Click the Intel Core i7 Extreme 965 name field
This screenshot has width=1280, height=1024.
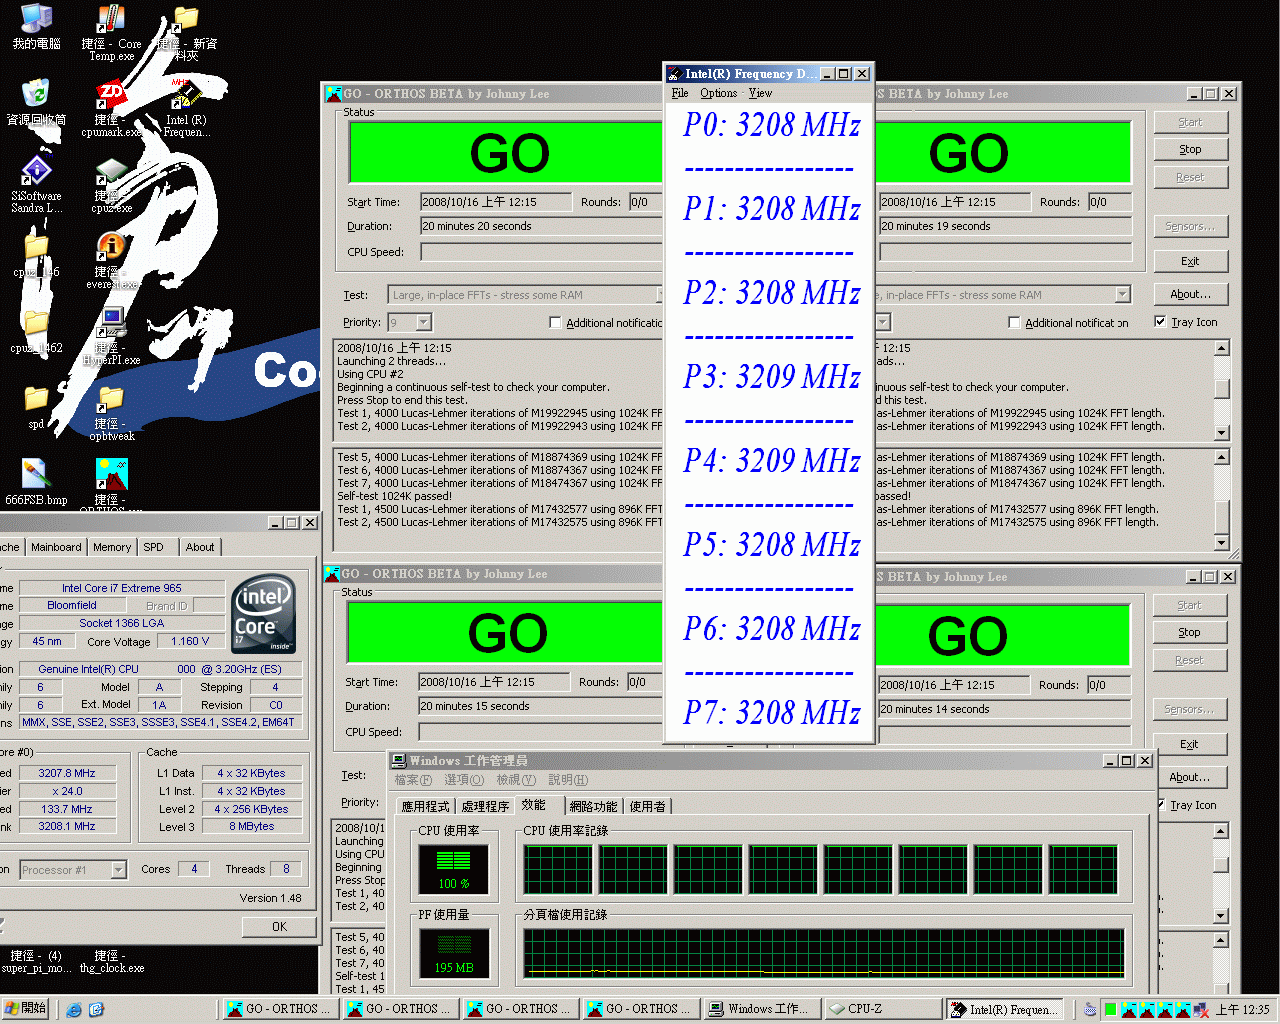click(x=121, y=588)
